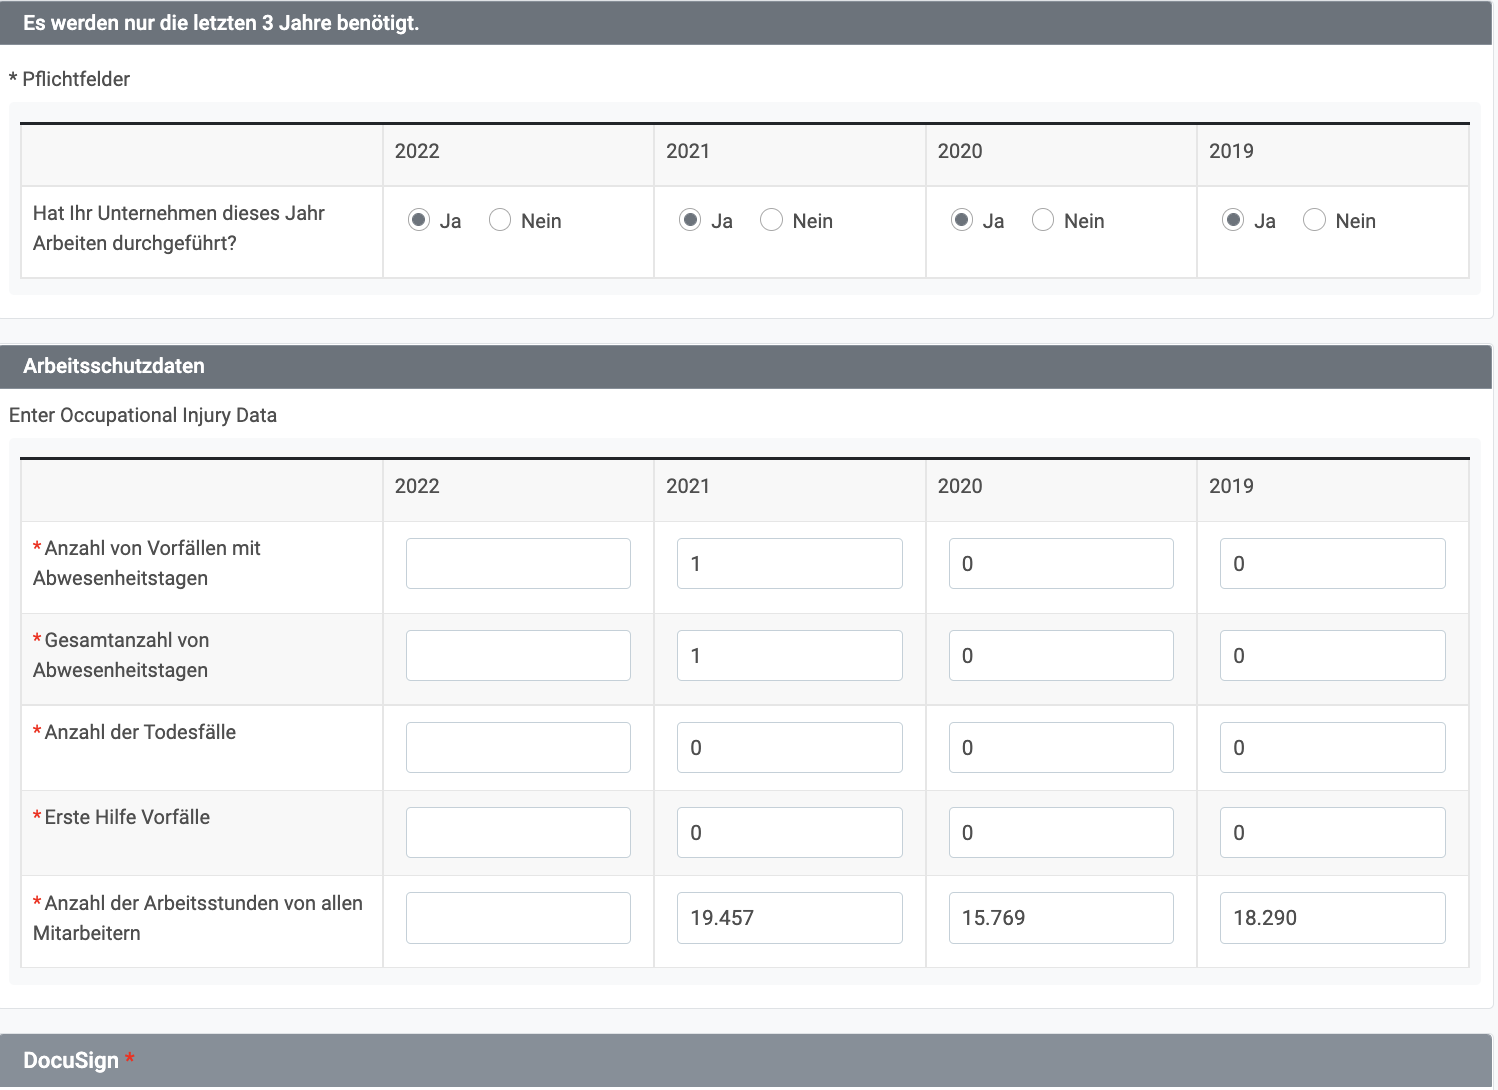Choose Nein for year 2021
The image size is (1498, 1090).
(771, 220)
